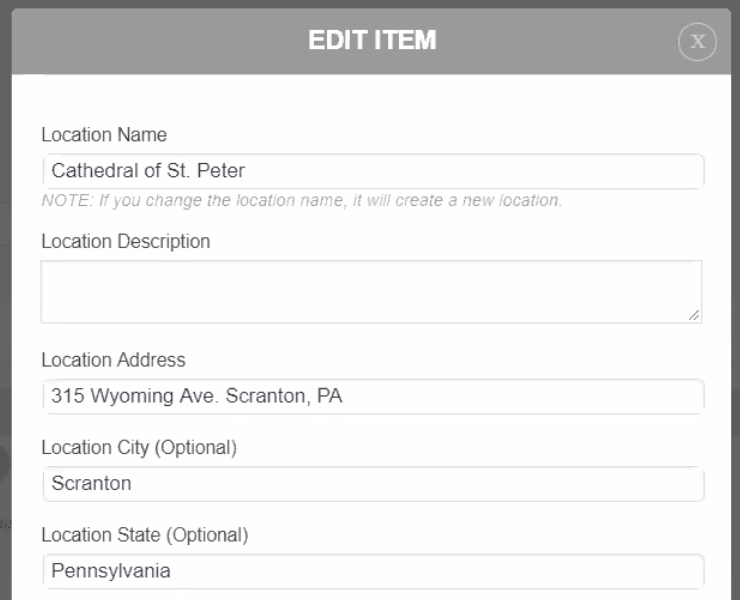The height and width of the screenshot is (600, 740).
Task: Click the "Location Name" label
Action: tap(104, 135)
